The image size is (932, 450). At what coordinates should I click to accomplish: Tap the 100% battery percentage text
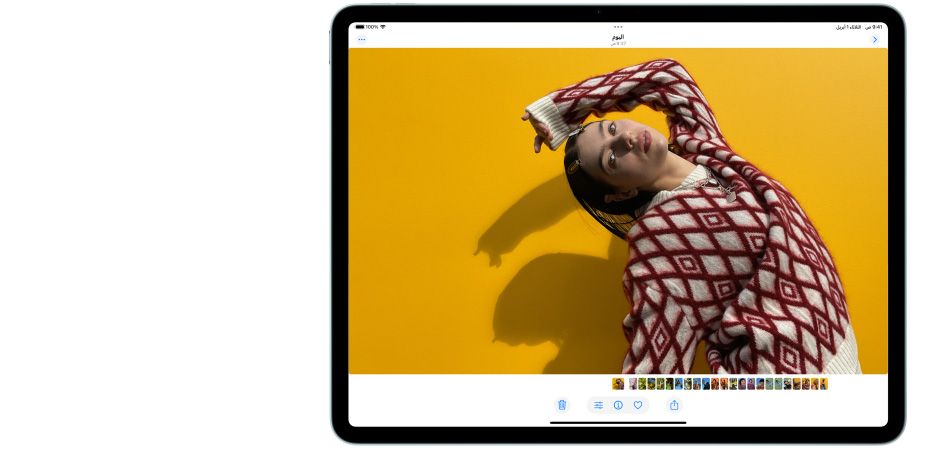click(x=372, y=27)
